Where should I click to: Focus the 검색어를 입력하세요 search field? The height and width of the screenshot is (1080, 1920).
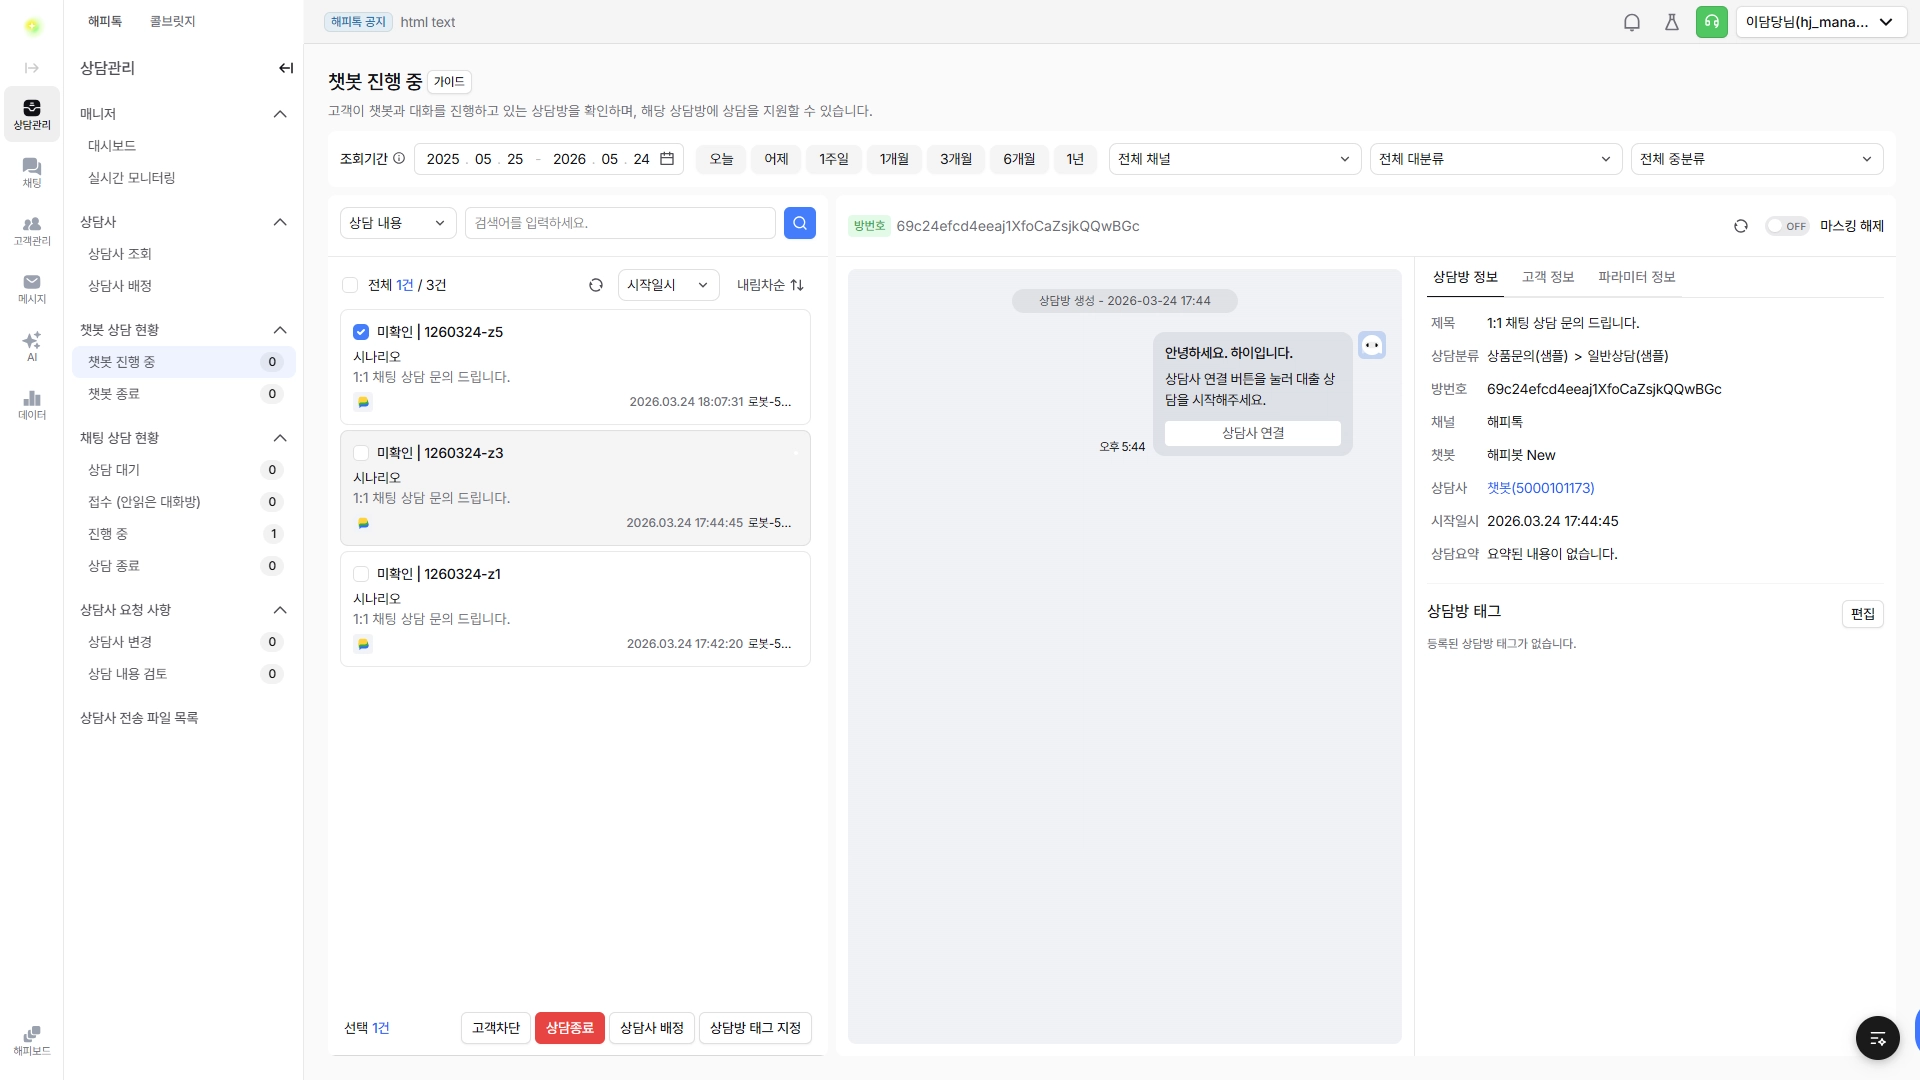pyautogui.click(x=620, y=223)
